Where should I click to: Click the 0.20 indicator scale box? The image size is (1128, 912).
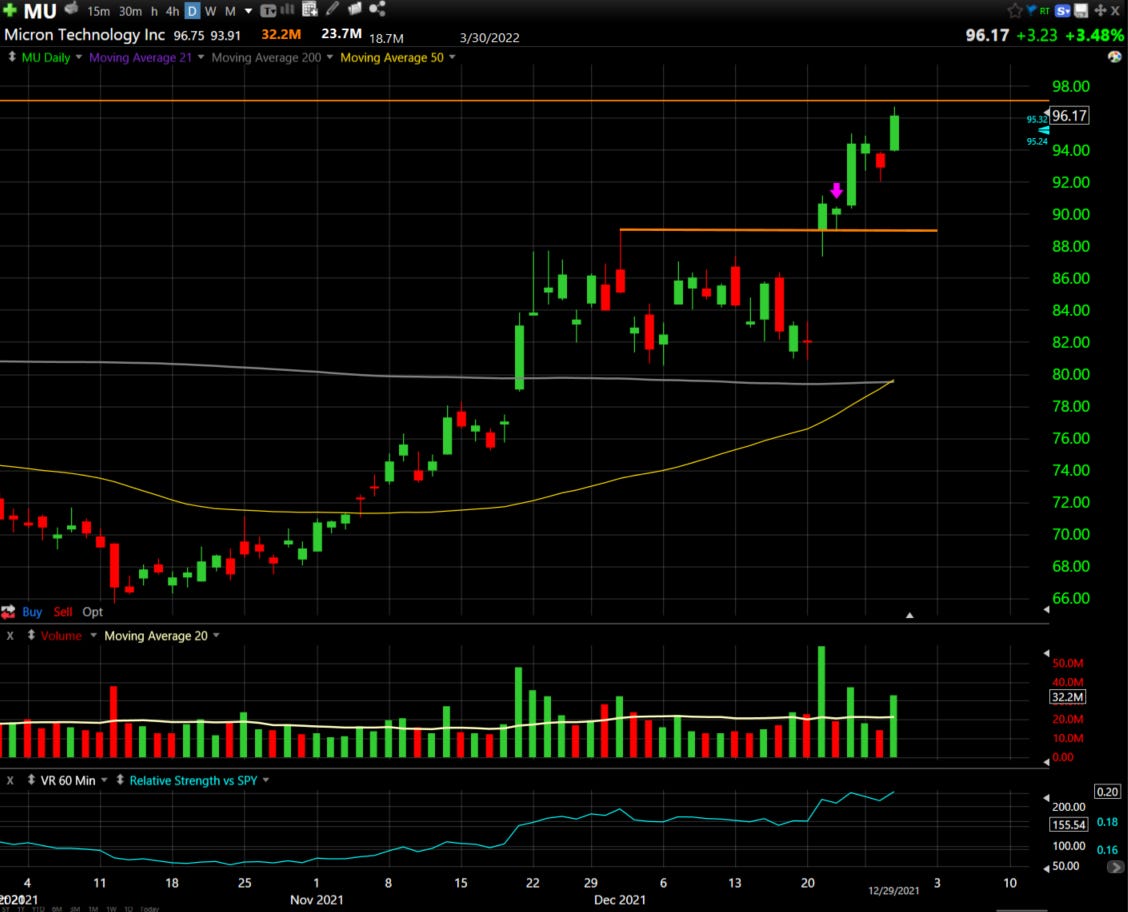(1107, 791)
